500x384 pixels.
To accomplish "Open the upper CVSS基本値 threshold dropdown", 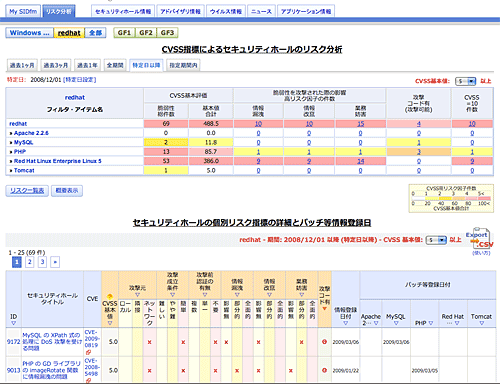I will click(466, 81).
